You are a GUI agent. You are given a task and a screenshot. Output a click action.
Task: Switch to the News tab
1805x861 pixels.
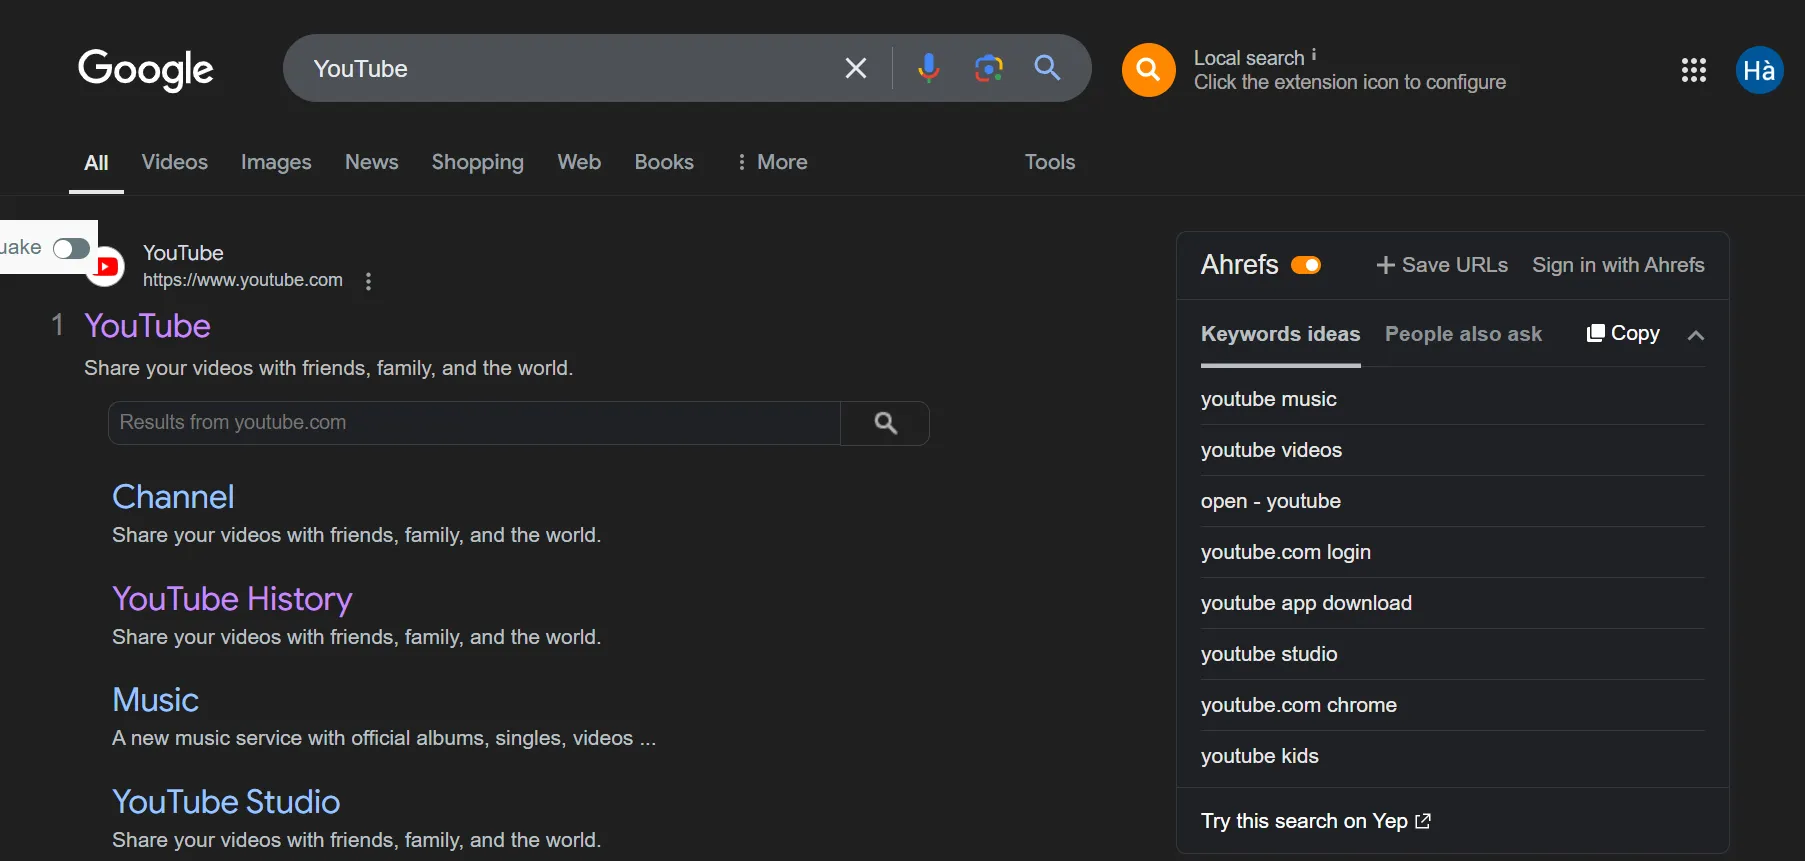coord(372,162)
